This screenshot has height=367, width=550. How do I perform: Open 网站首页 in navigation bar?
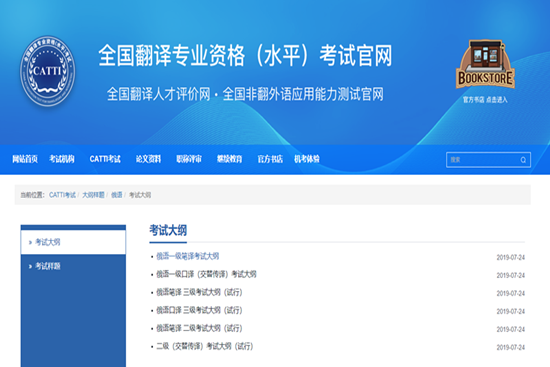pos(25,159)
